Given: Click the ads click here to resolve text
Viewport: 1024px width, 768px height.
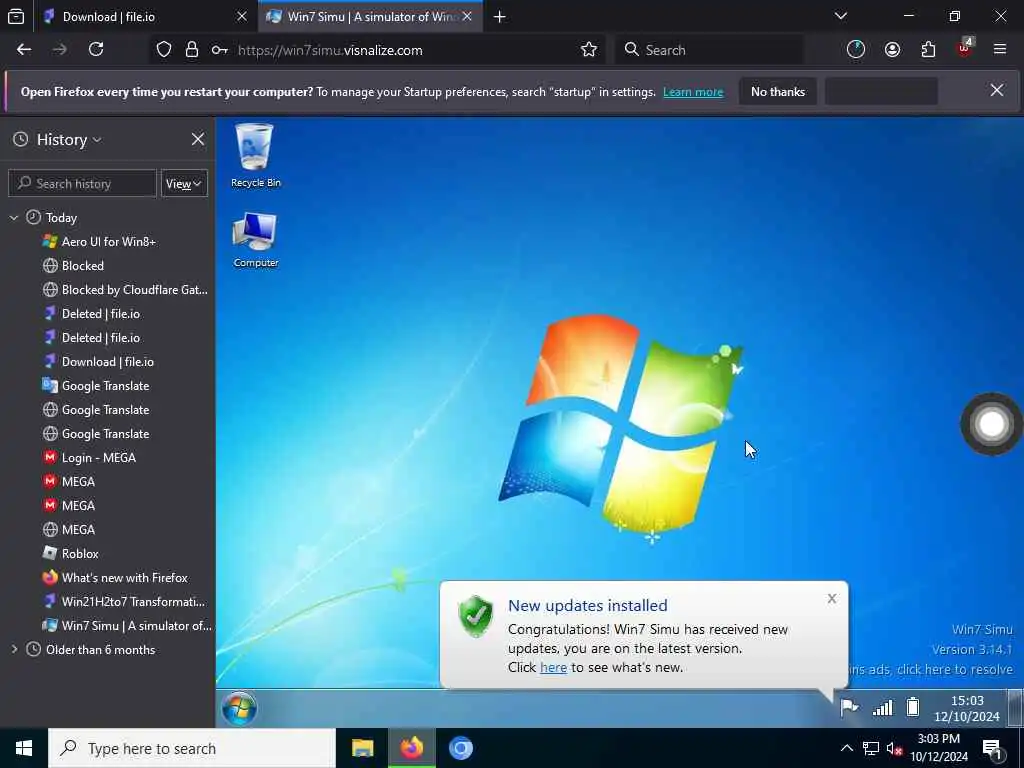Looking at the screenshot, I should (931, 669).
